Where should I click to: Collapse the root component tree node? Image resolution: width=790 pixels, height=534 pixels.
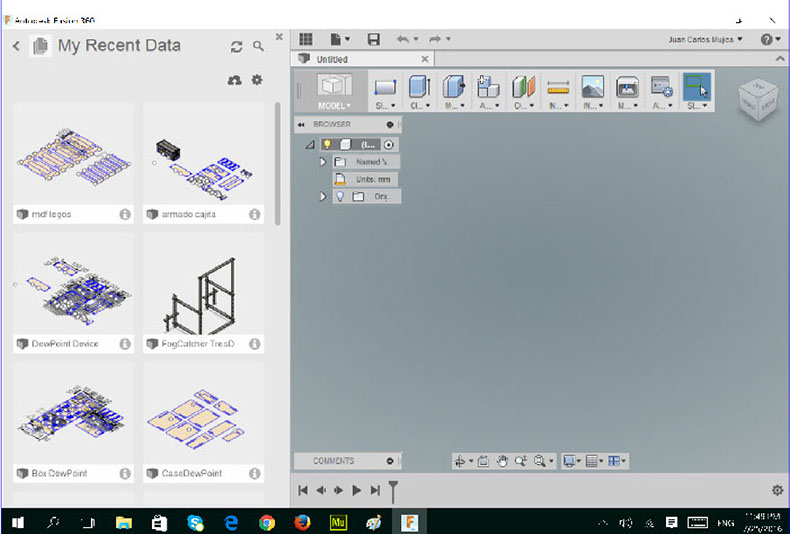point(310,145)
